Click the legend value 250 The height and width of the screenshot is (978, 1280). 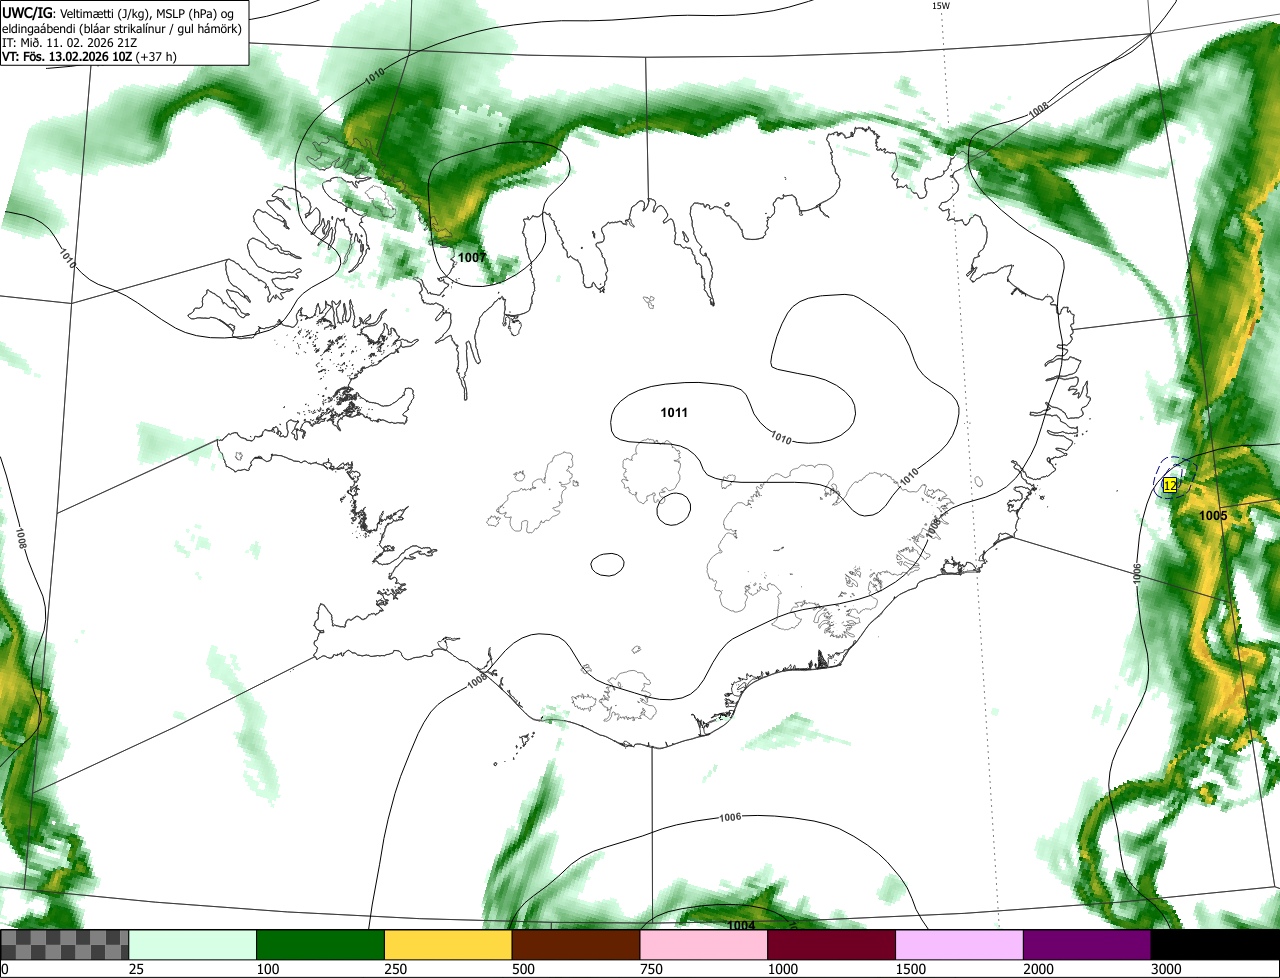pos(395,969)
